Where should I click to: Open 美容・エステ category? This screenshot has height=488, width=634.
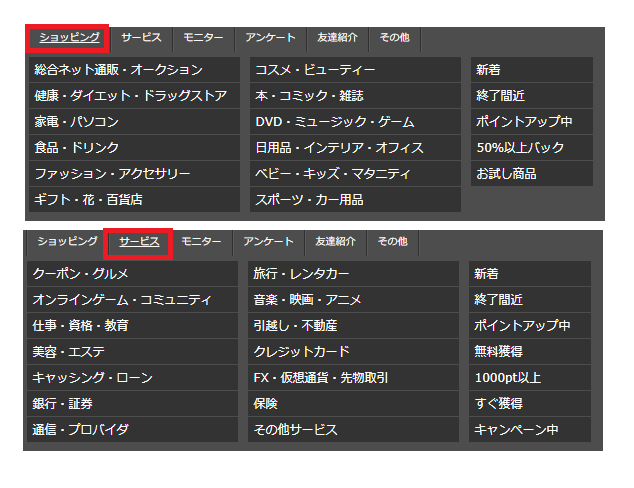click(x=132, y=351)
